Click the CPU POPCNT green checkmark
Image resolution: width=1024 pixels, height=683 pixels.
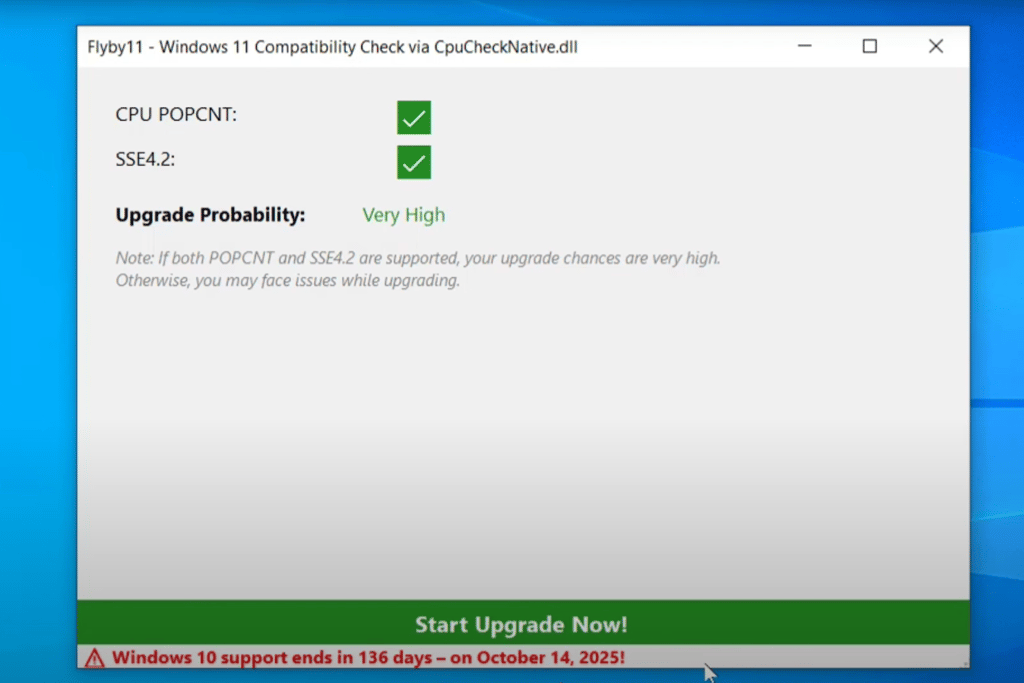414,118
